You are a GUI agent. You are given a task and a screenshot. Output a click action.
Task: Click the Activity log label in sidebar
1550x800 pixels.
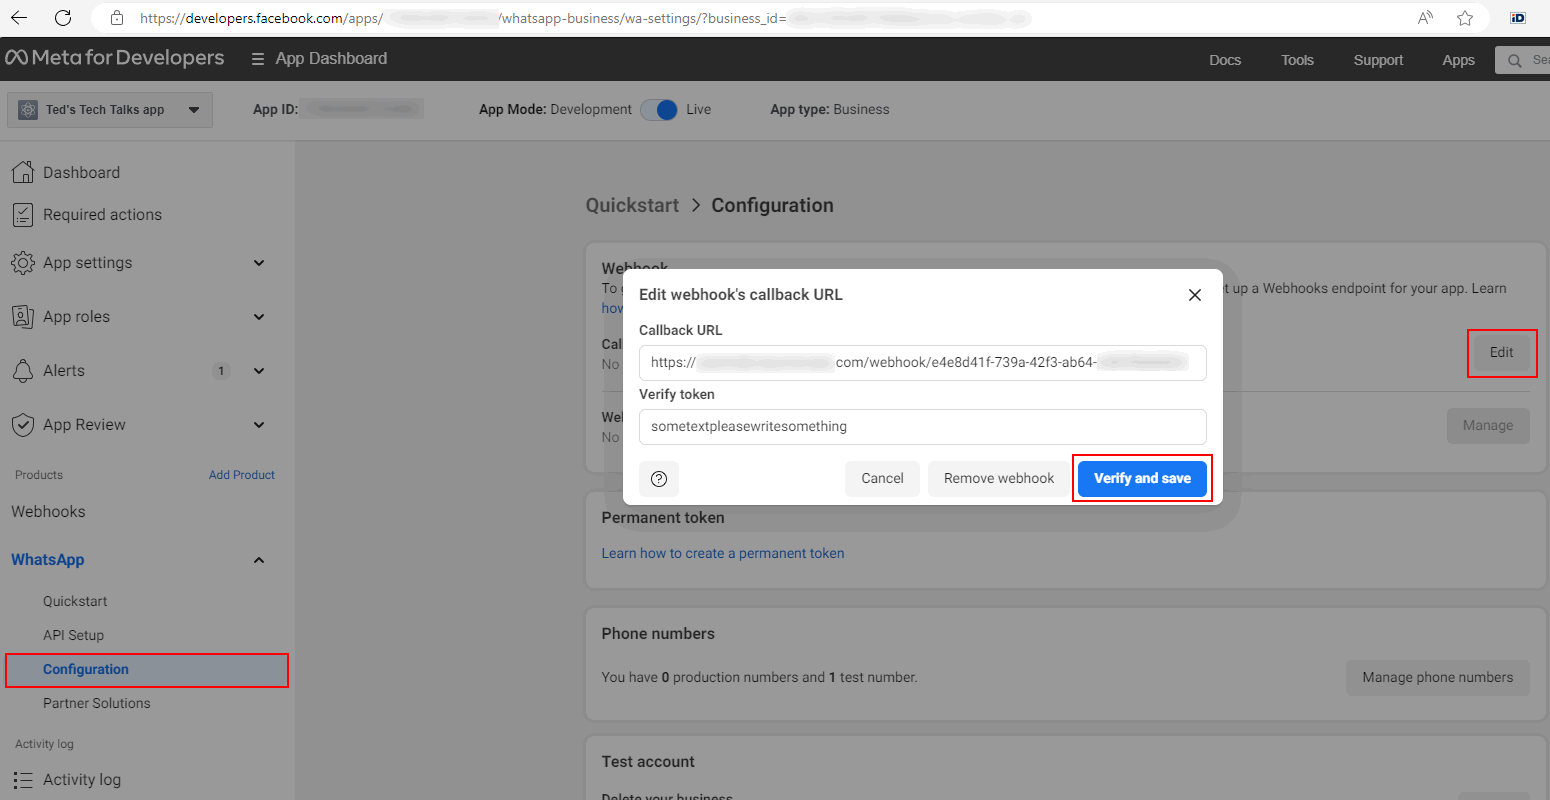click(x=82, y=779)
